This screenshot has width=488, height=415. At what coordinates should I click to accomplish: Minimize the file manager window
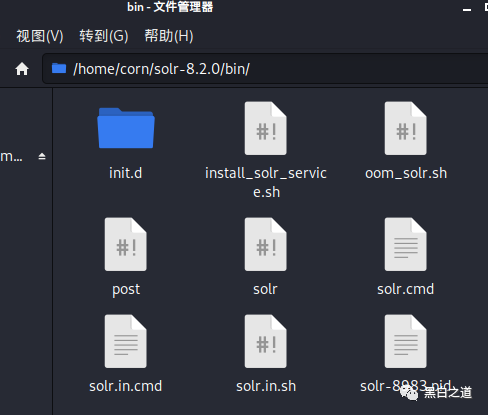(x=467, y=9)
